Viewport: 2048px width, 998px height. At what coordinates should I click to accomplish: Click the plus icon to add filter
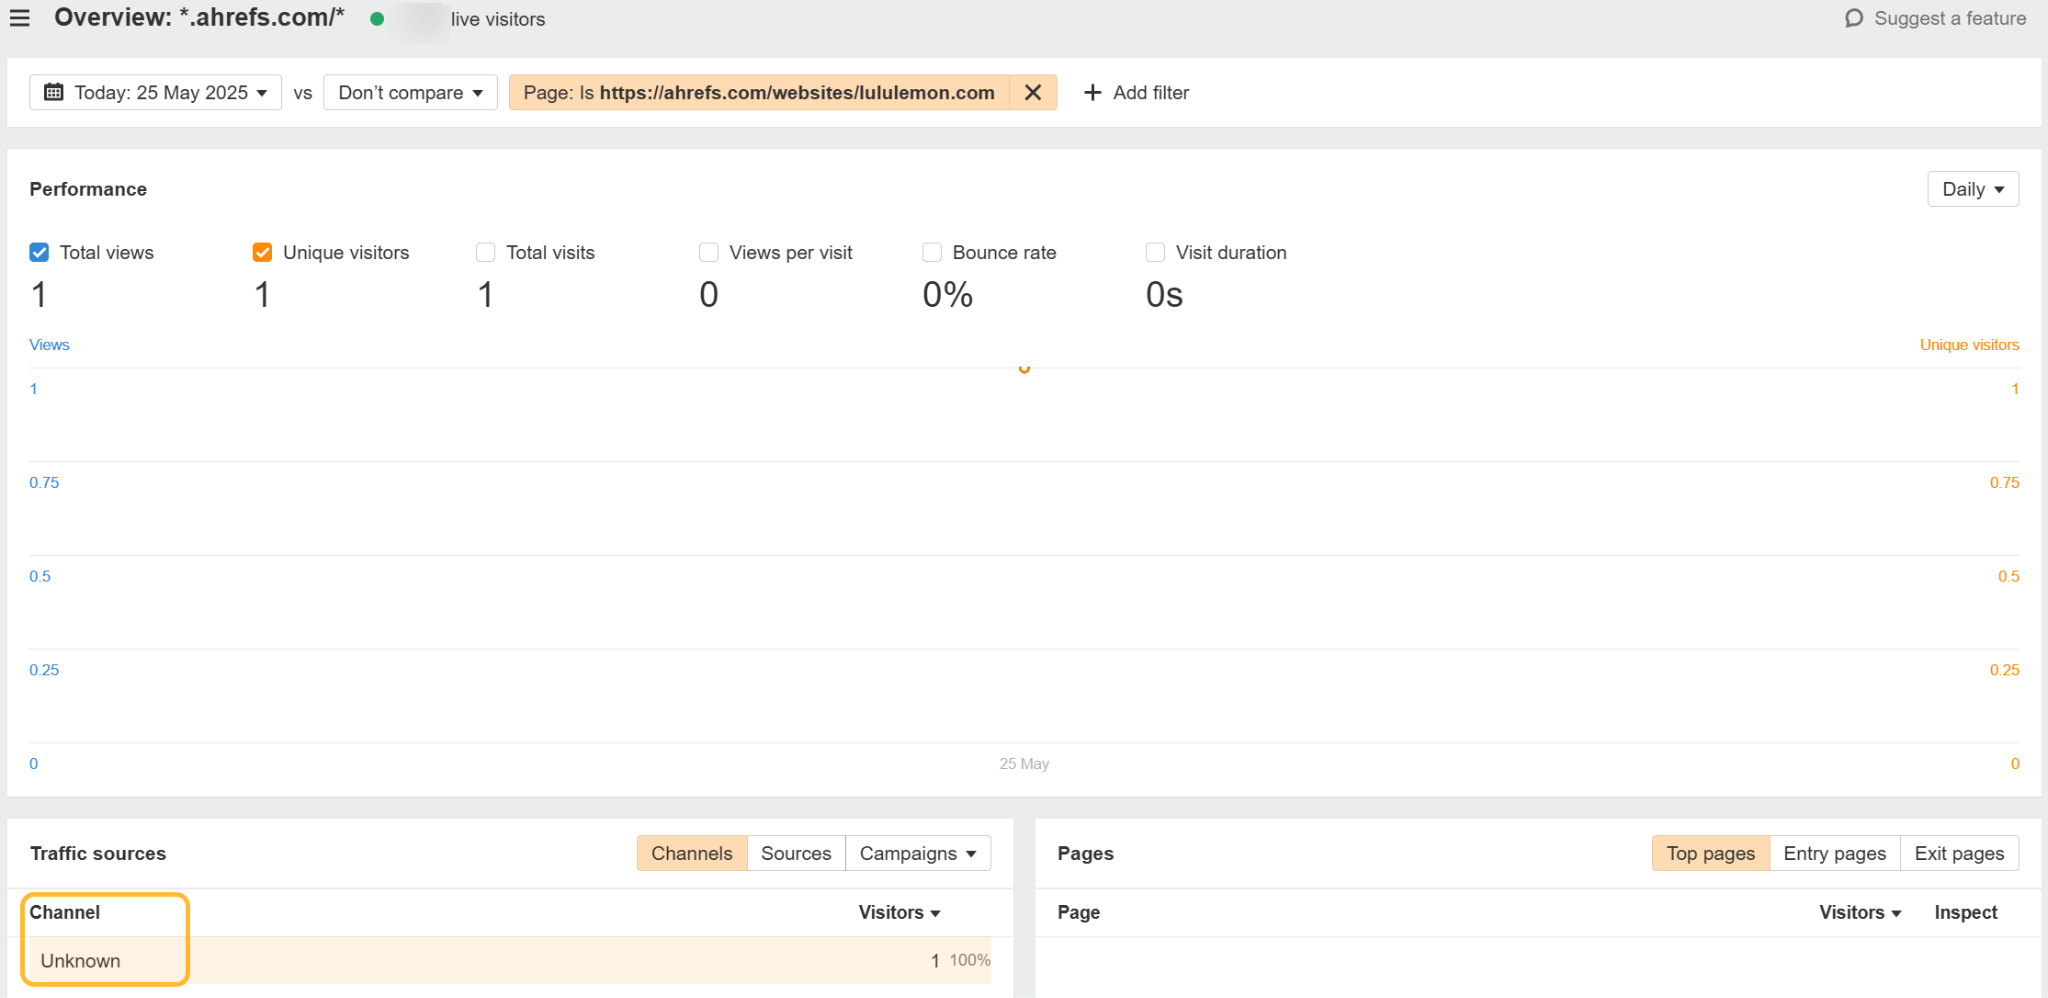(x=1093, y=93)
